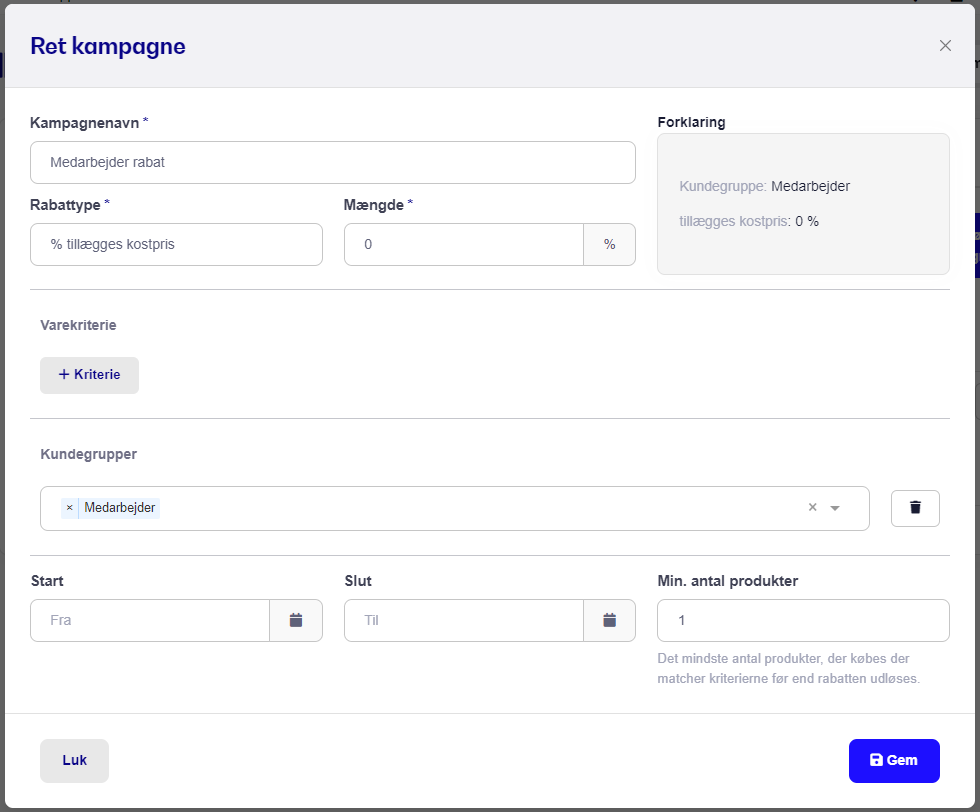Viewport: 980px width, 812px height.
Task: Save the campaign with Gem
Action: (894, 761)
